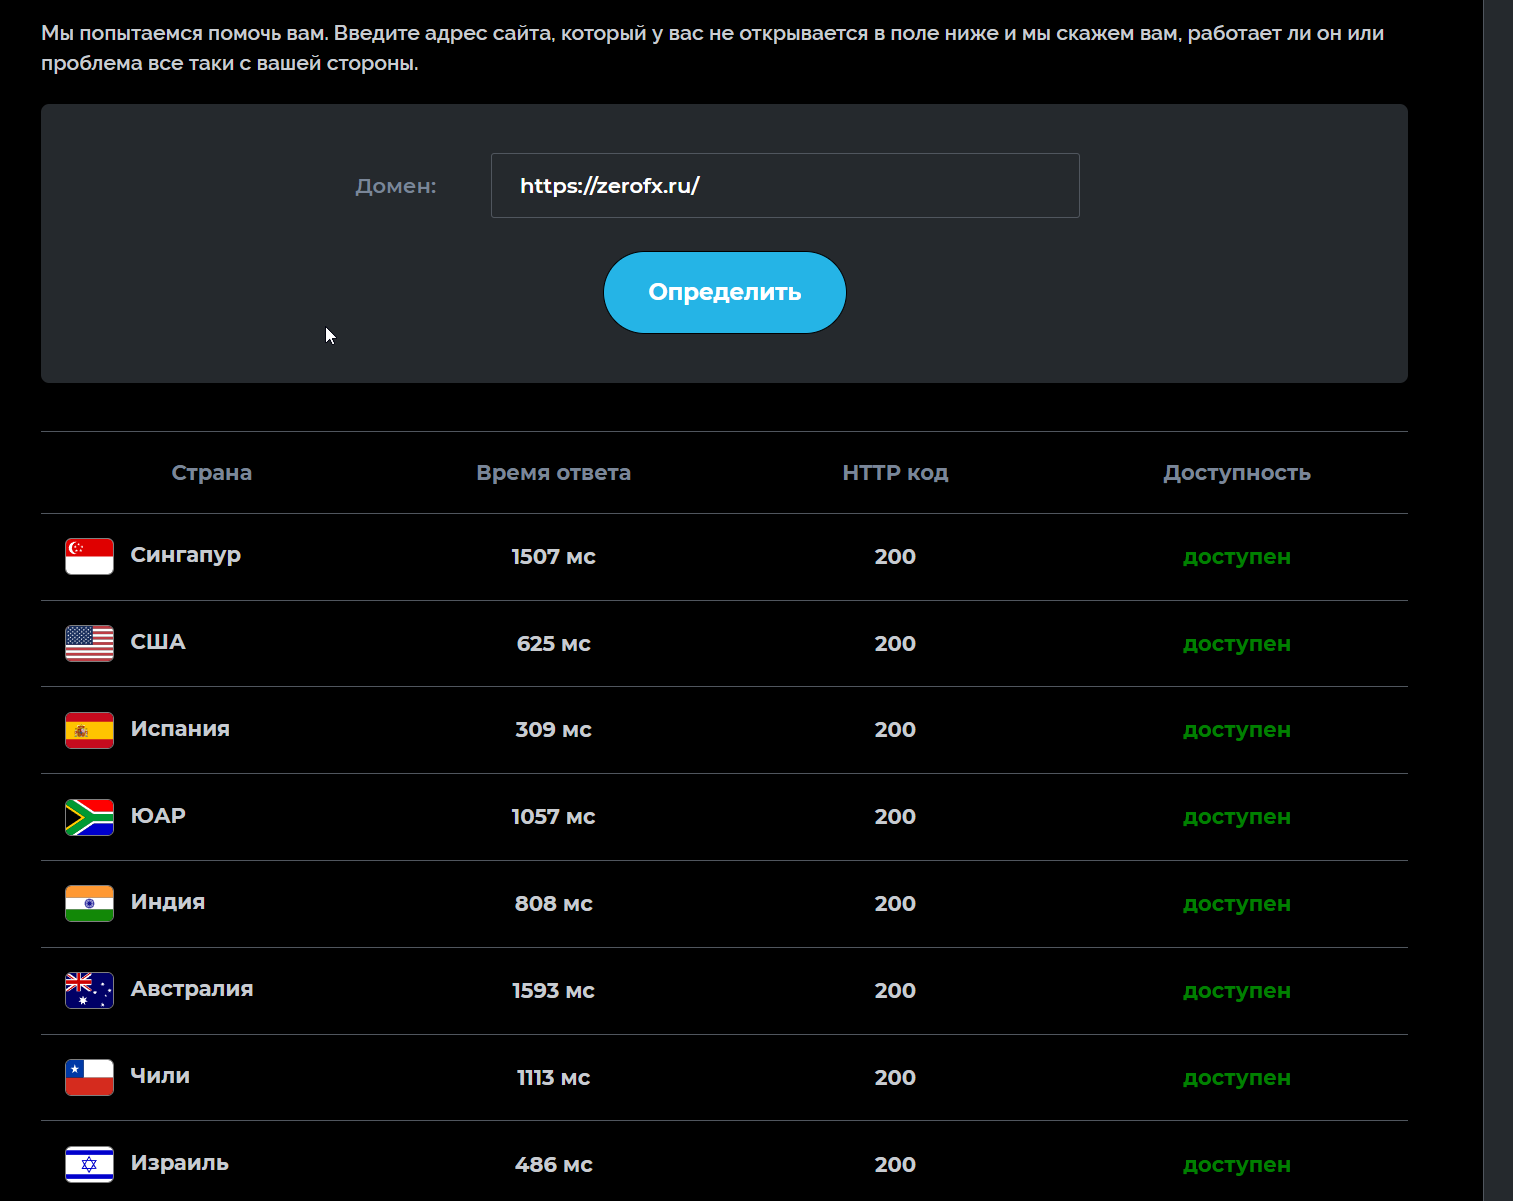Select the США country name

click(x=158, y=642)
